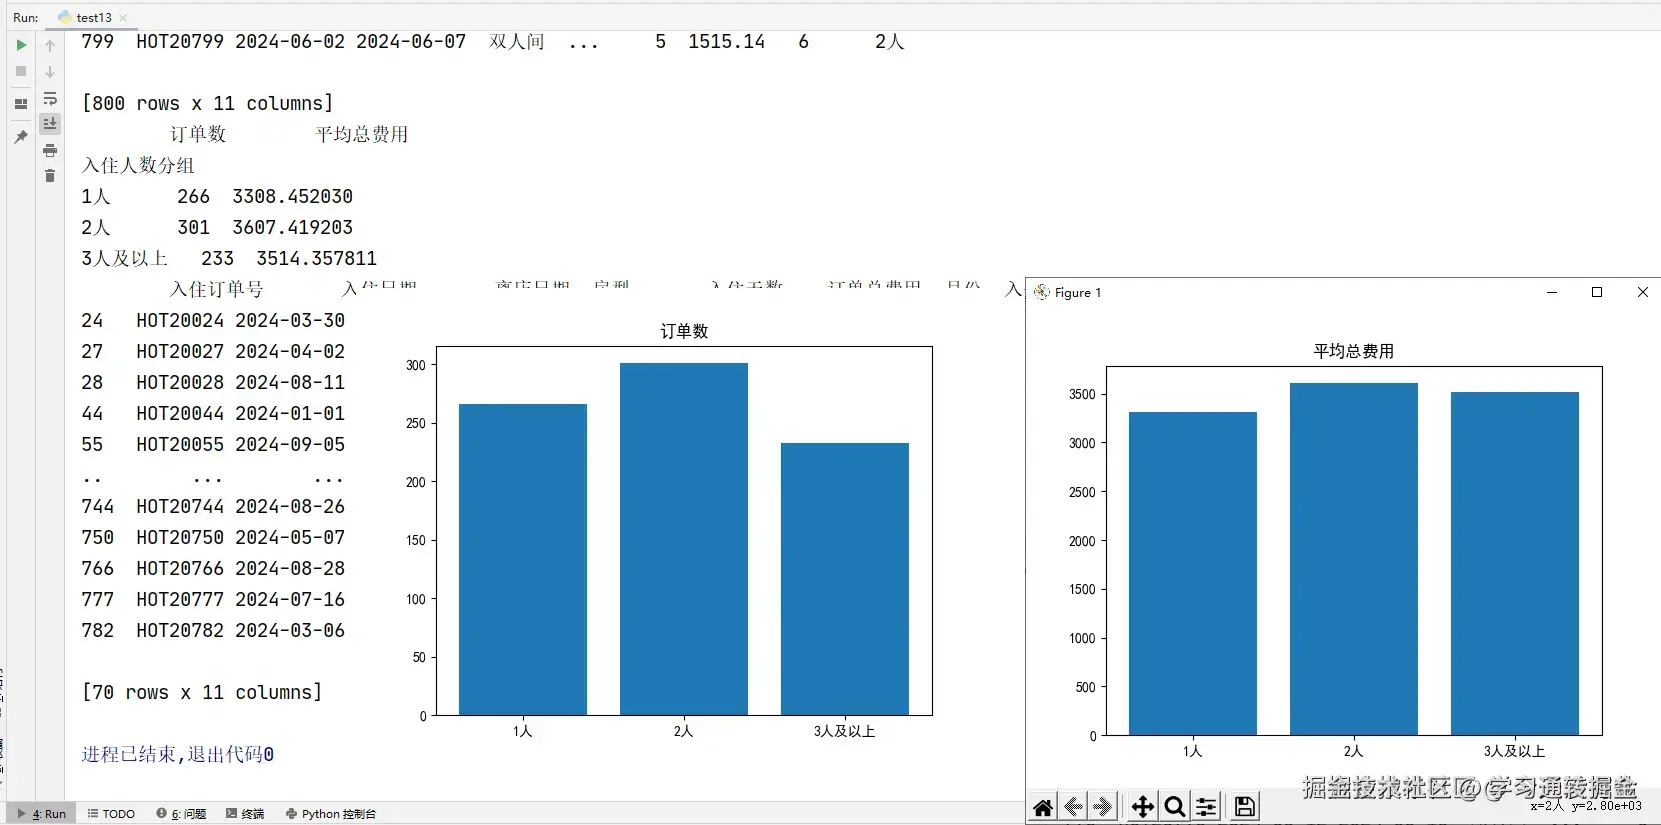Image resolution: width=1661 pixels, height=825 pixels.
Task: Click the 3人及以上 bar in 订单数 chart
Action: coord(845,579)
